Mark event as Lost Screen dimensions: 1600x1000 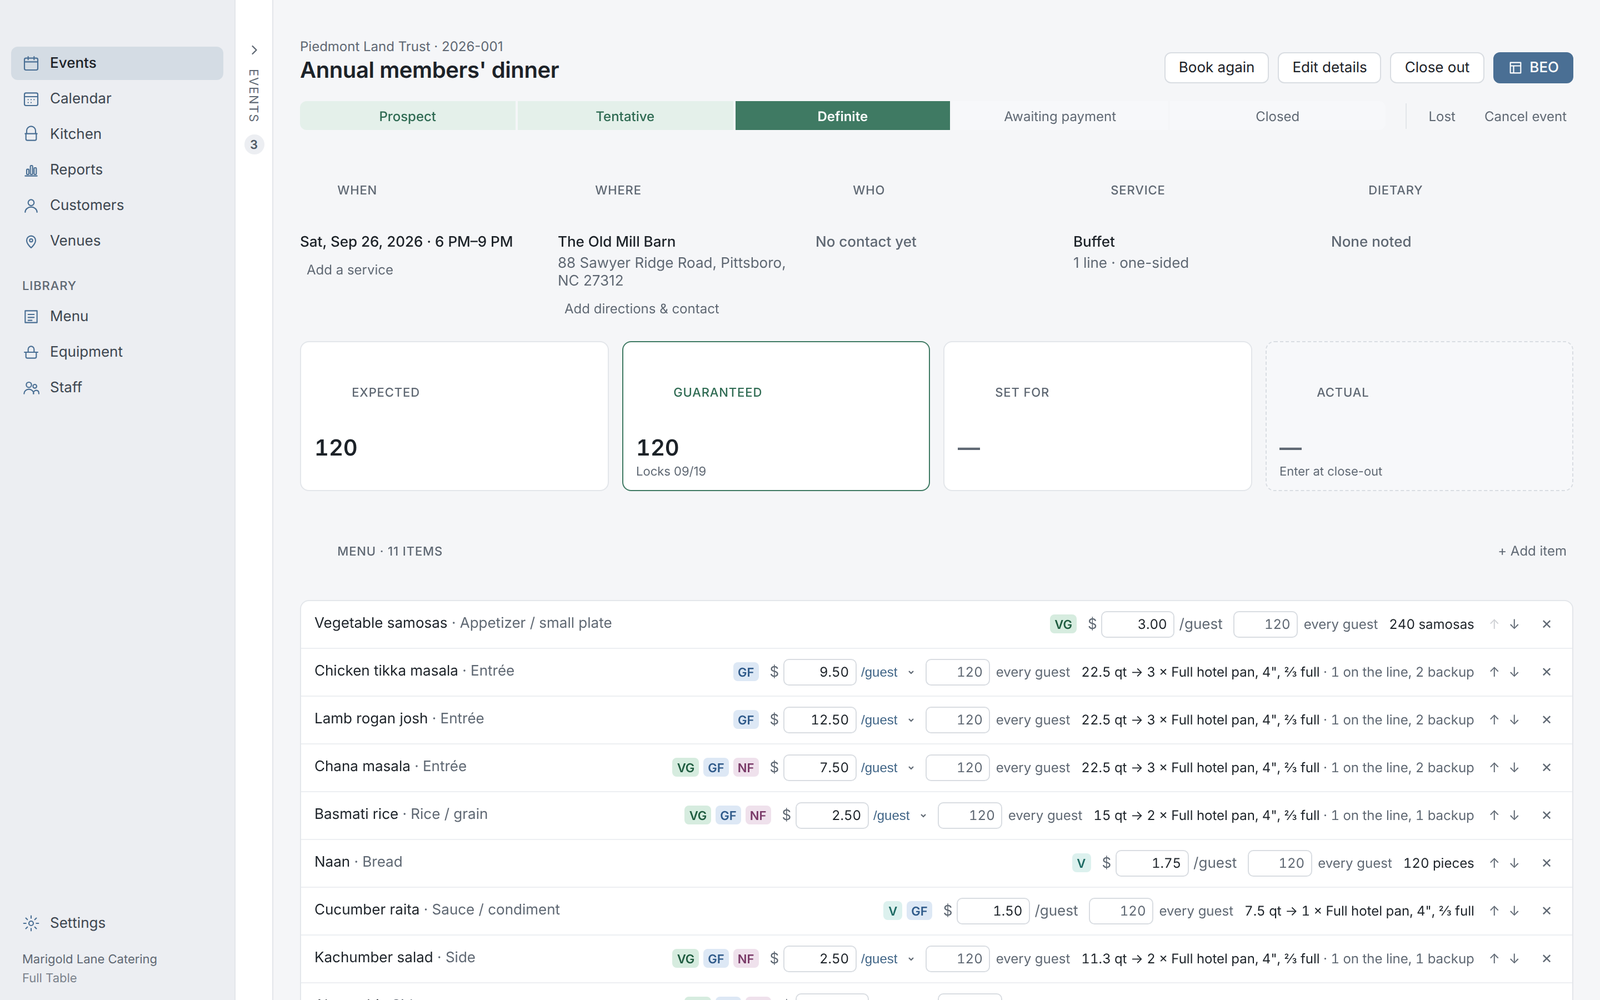[1442, 116]
